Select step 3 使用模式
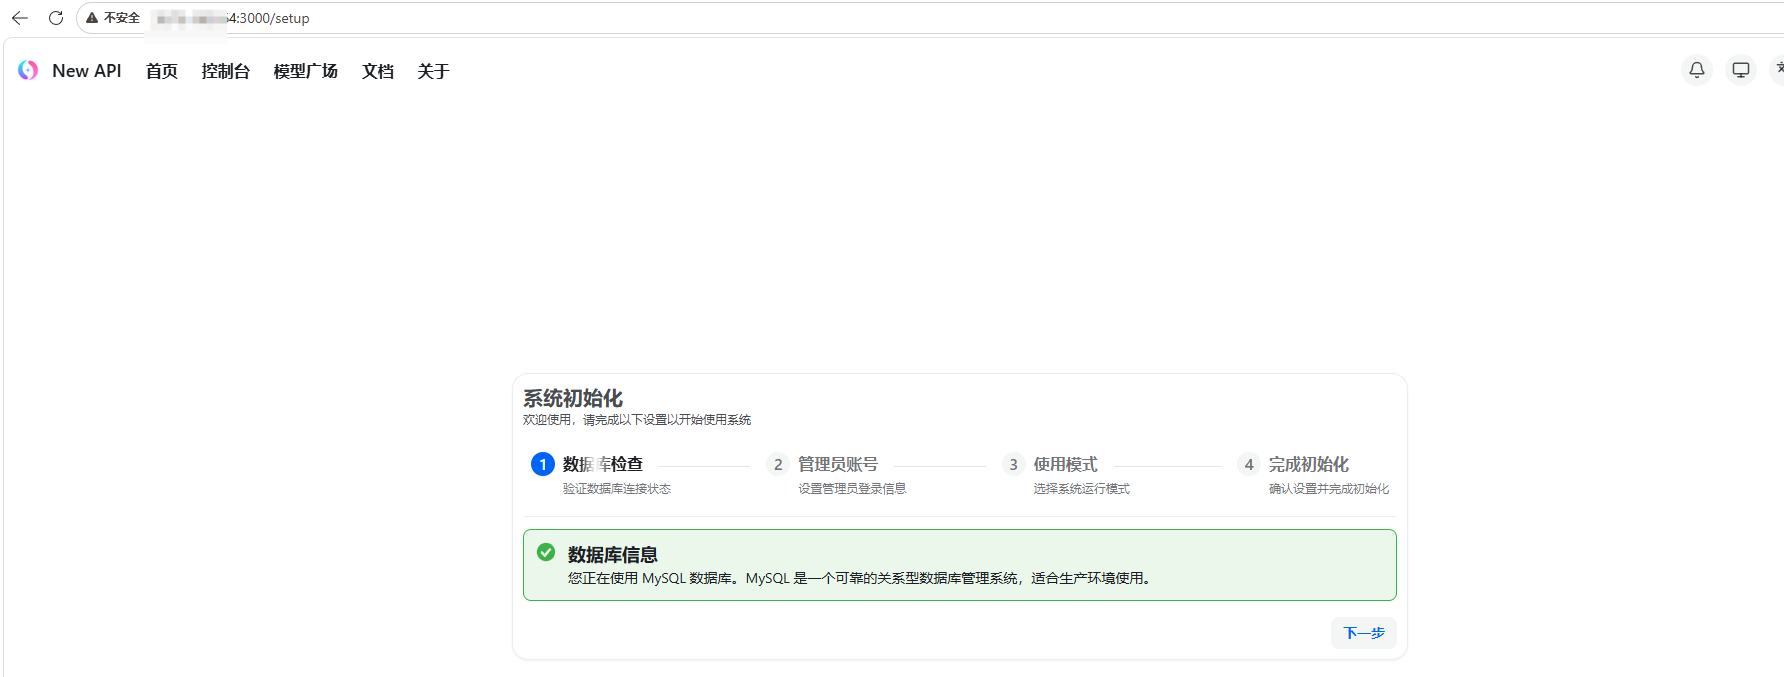The height and width of the screenshot is (677, 1784). click(x=1050, y=464)
